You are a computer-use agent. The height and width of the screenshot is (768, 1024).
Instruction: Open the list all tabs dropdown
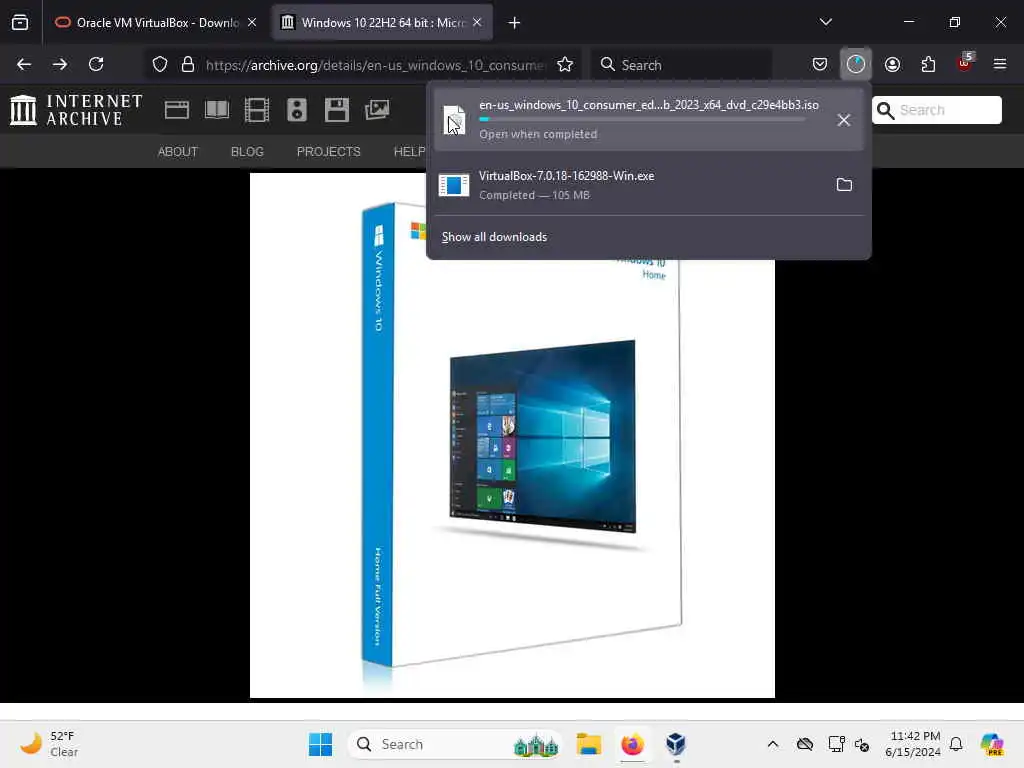click(826, 22)
